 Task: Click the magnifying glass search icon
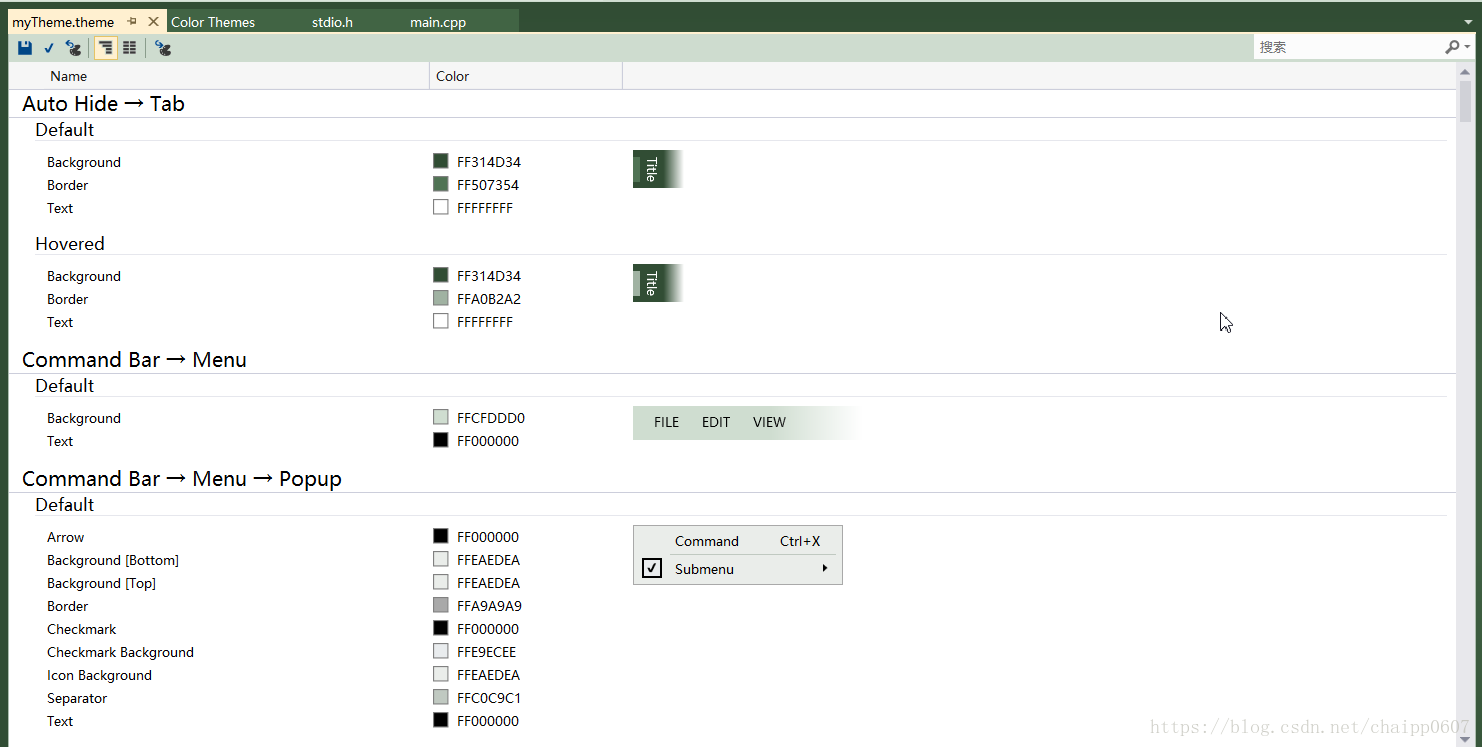coord(1452,47)
